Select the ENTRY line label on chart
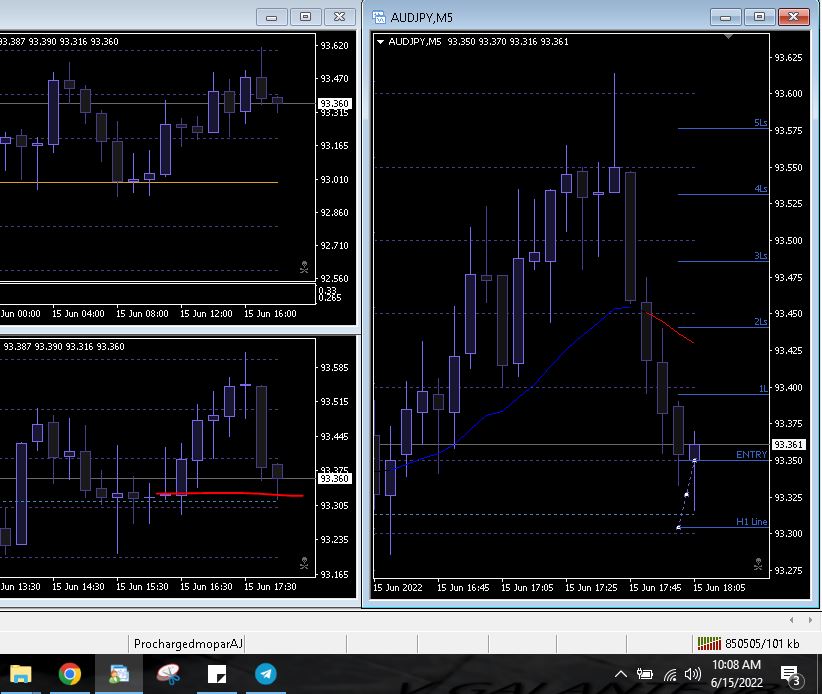Screen dimensions: 822x694 coord(751,455)
